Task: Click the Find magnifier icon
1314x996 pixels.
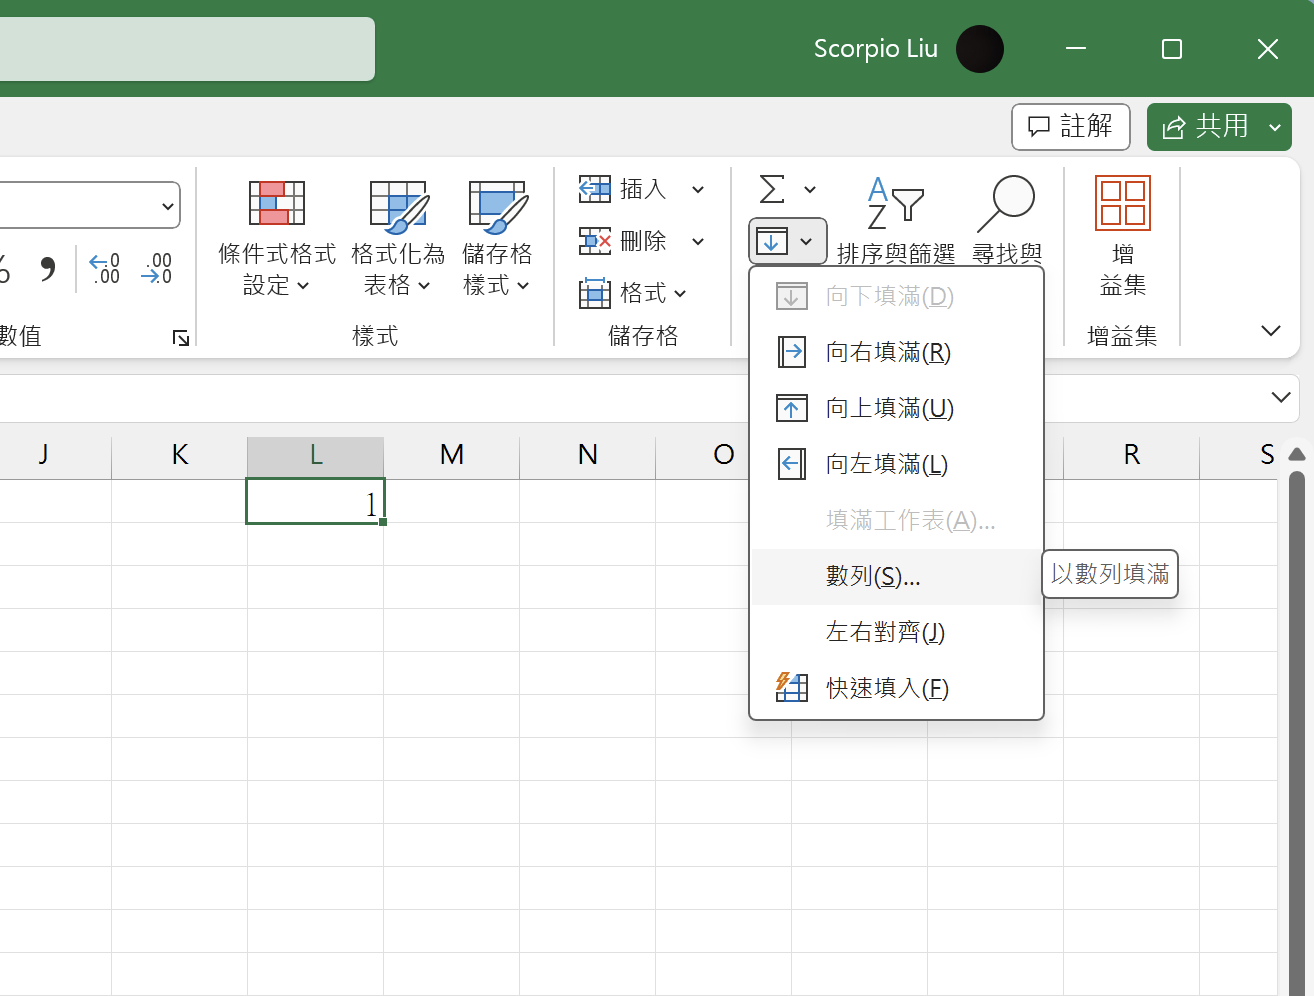Action: tap(1007, 205)
